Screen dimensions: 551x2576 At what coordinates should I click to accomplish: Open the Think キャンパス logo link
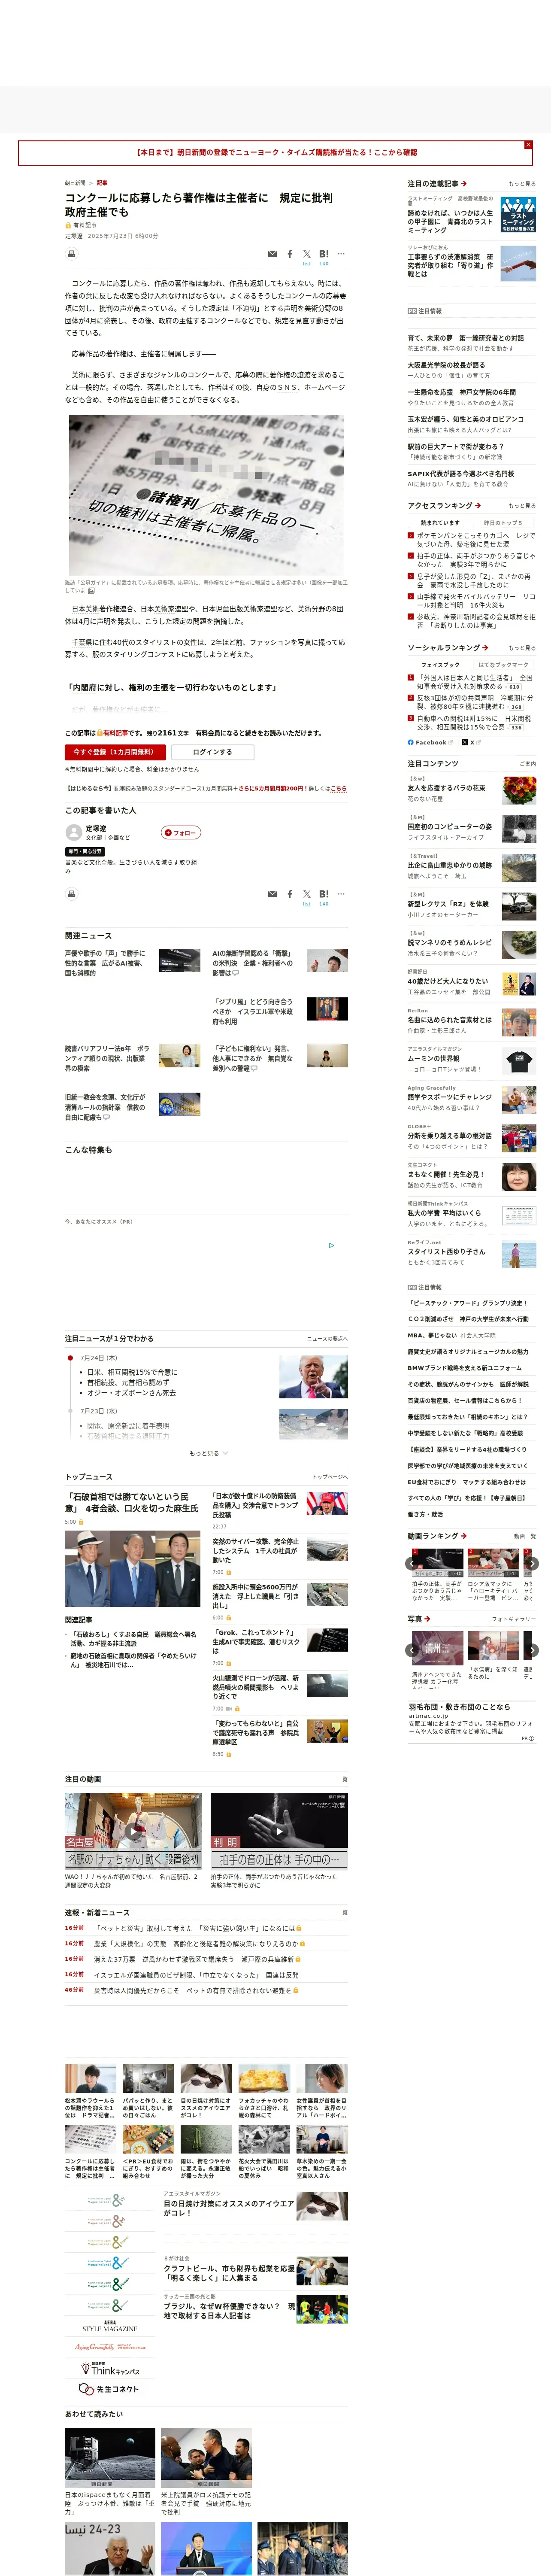point(110,2369)
